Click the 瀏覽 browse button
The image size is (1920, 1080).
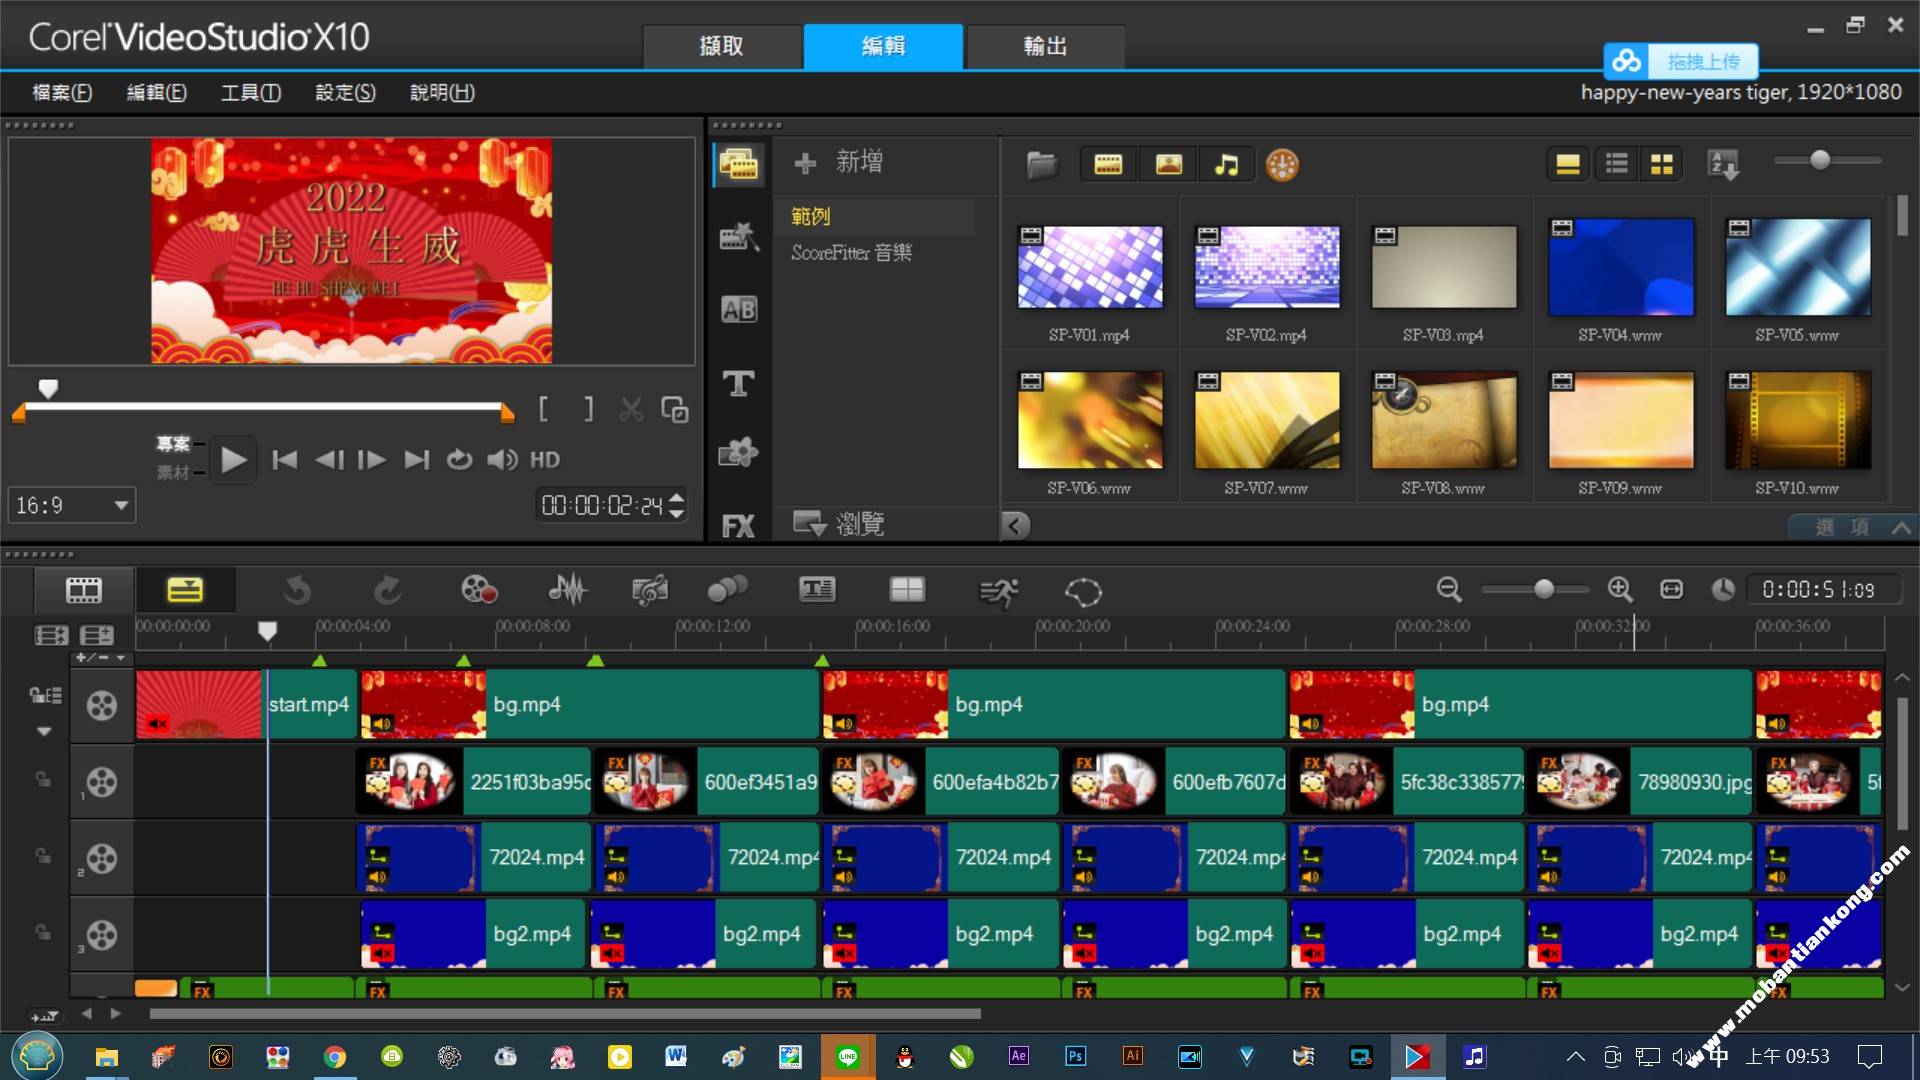840,523
